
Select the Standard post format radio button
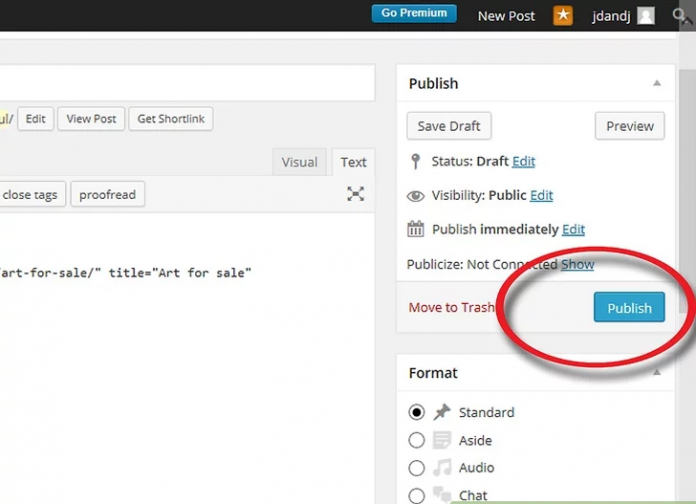point(417,412)
